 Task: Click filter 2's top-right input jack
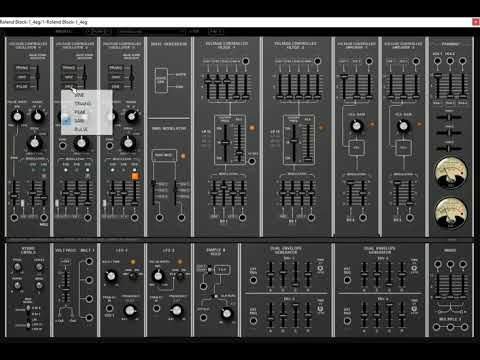tap(318, 61)
